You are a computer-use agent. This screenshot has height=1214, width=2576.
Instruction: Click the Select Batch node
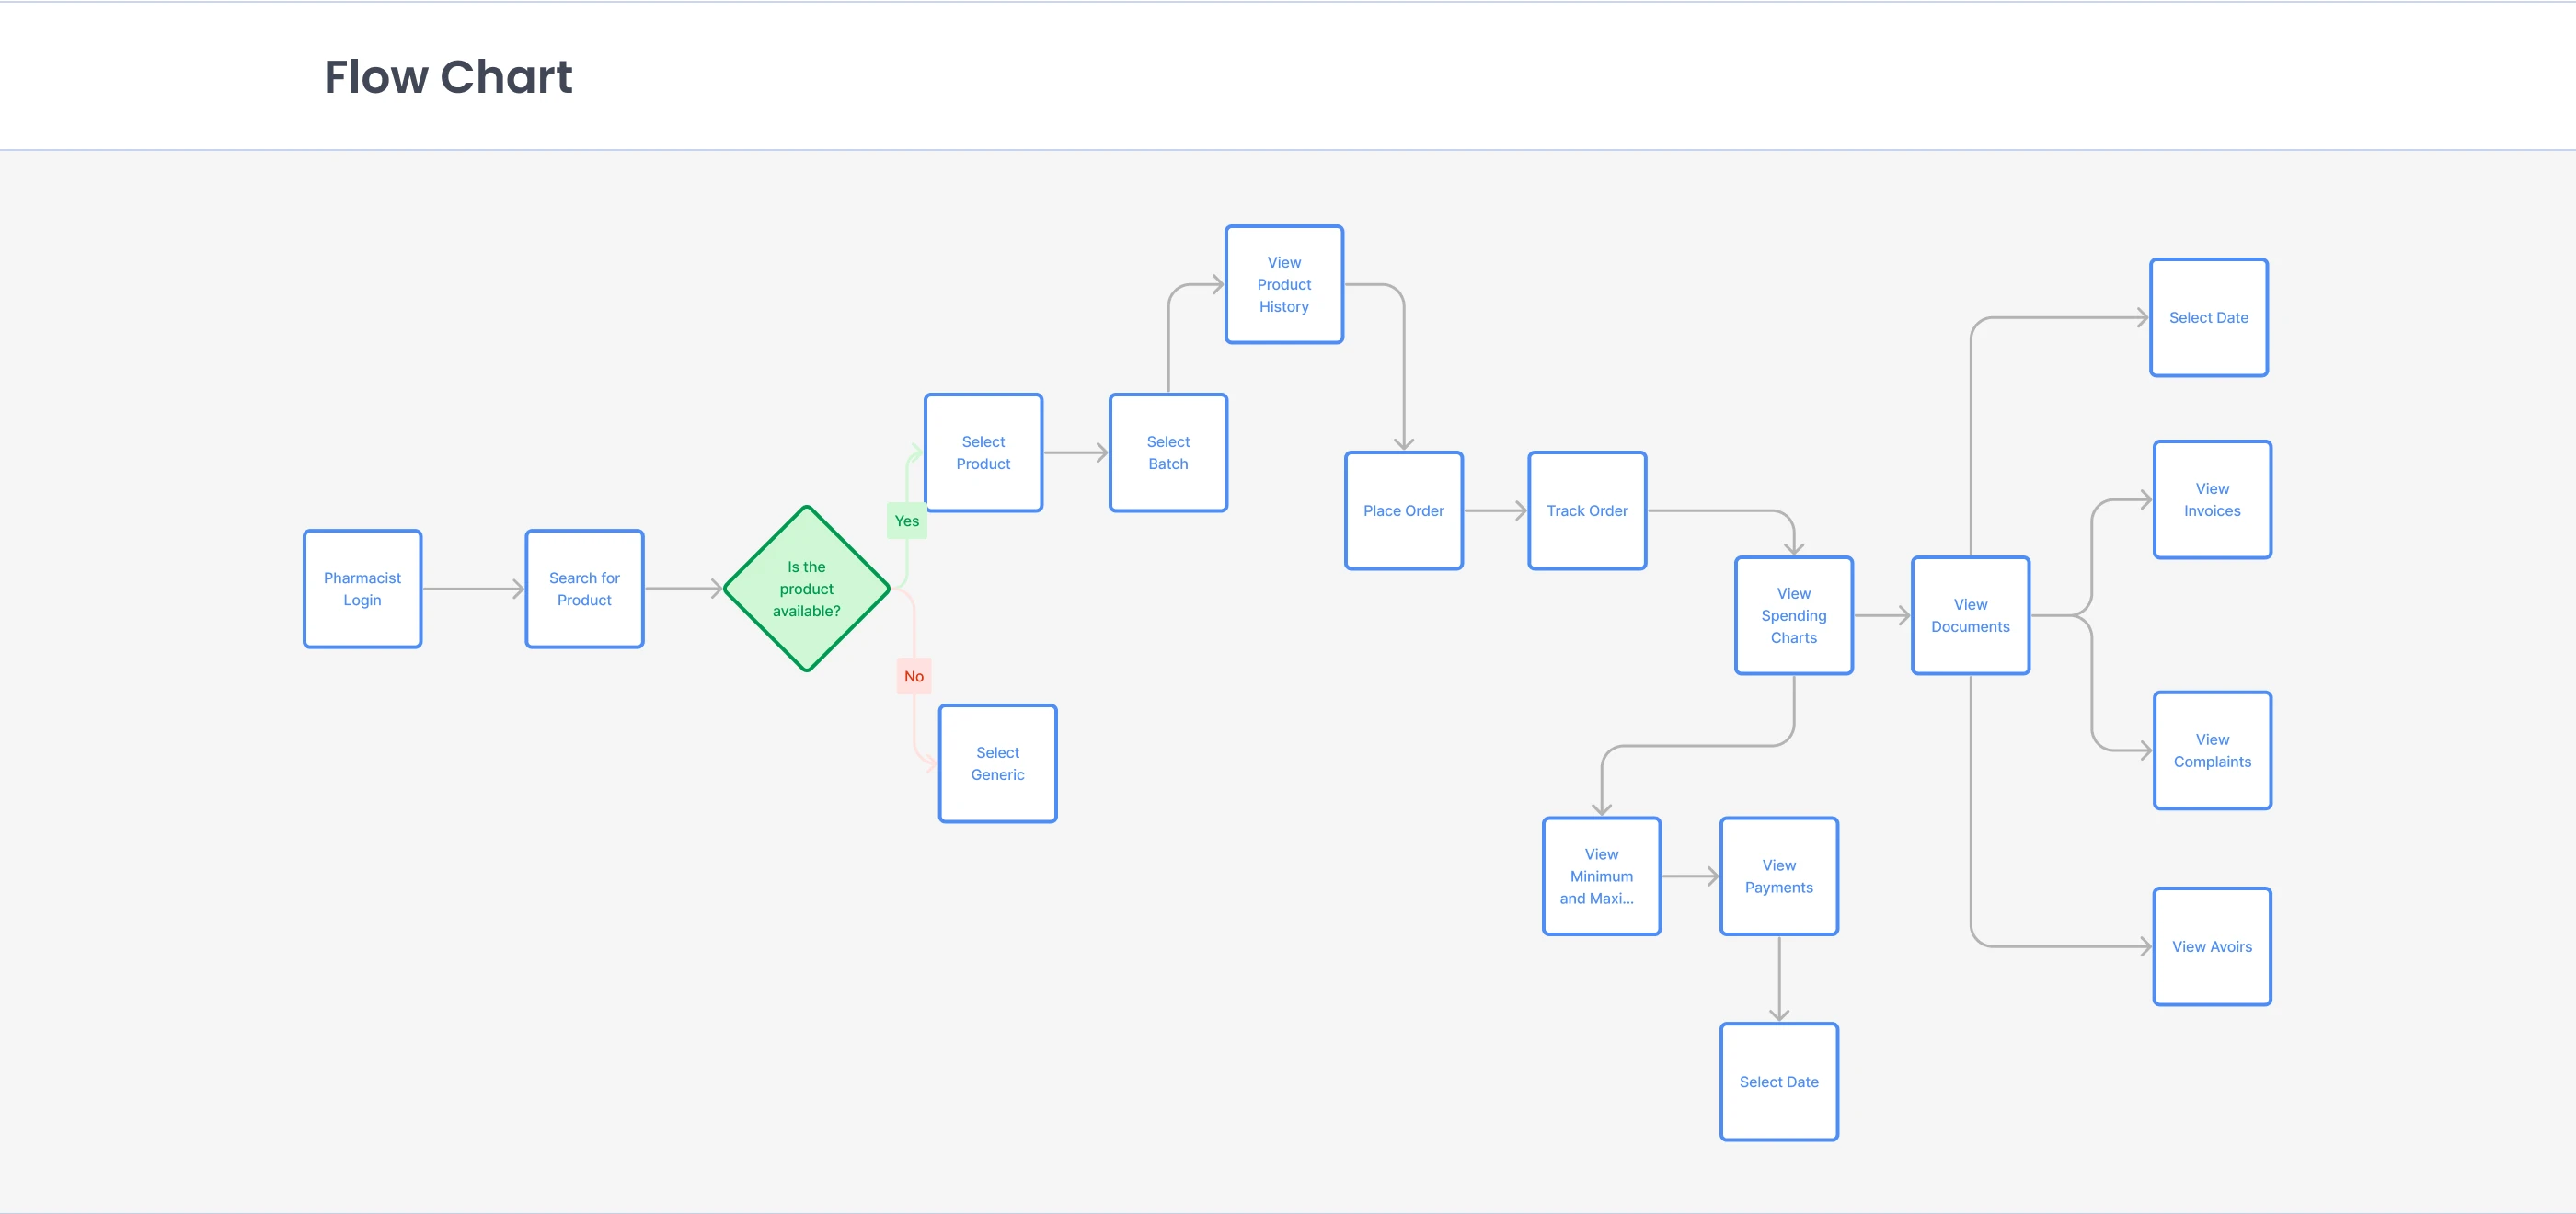[1168, 453]
